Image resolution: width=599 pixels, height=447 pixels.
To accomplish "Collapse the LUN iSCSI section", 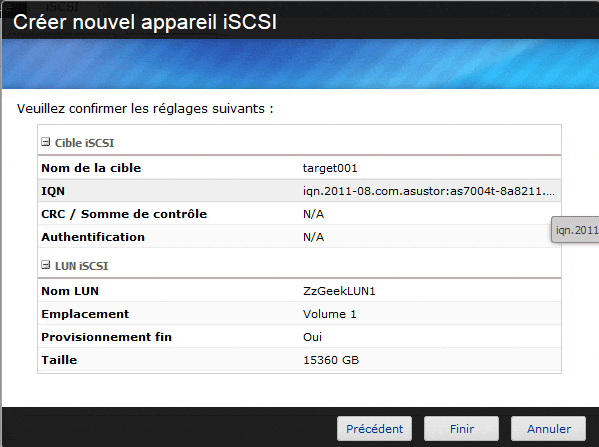I will tap(45, 265).
